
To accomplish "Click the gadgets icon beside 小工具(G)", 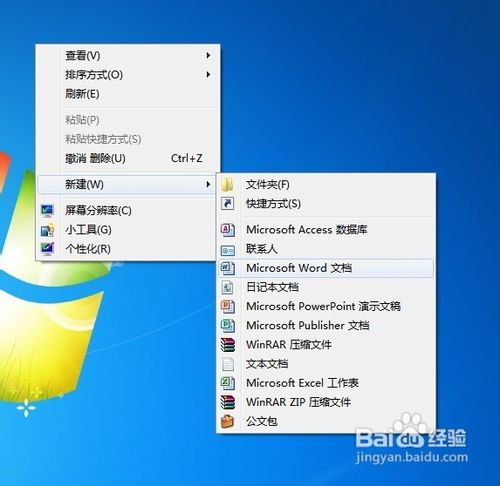I will (47, 230).
